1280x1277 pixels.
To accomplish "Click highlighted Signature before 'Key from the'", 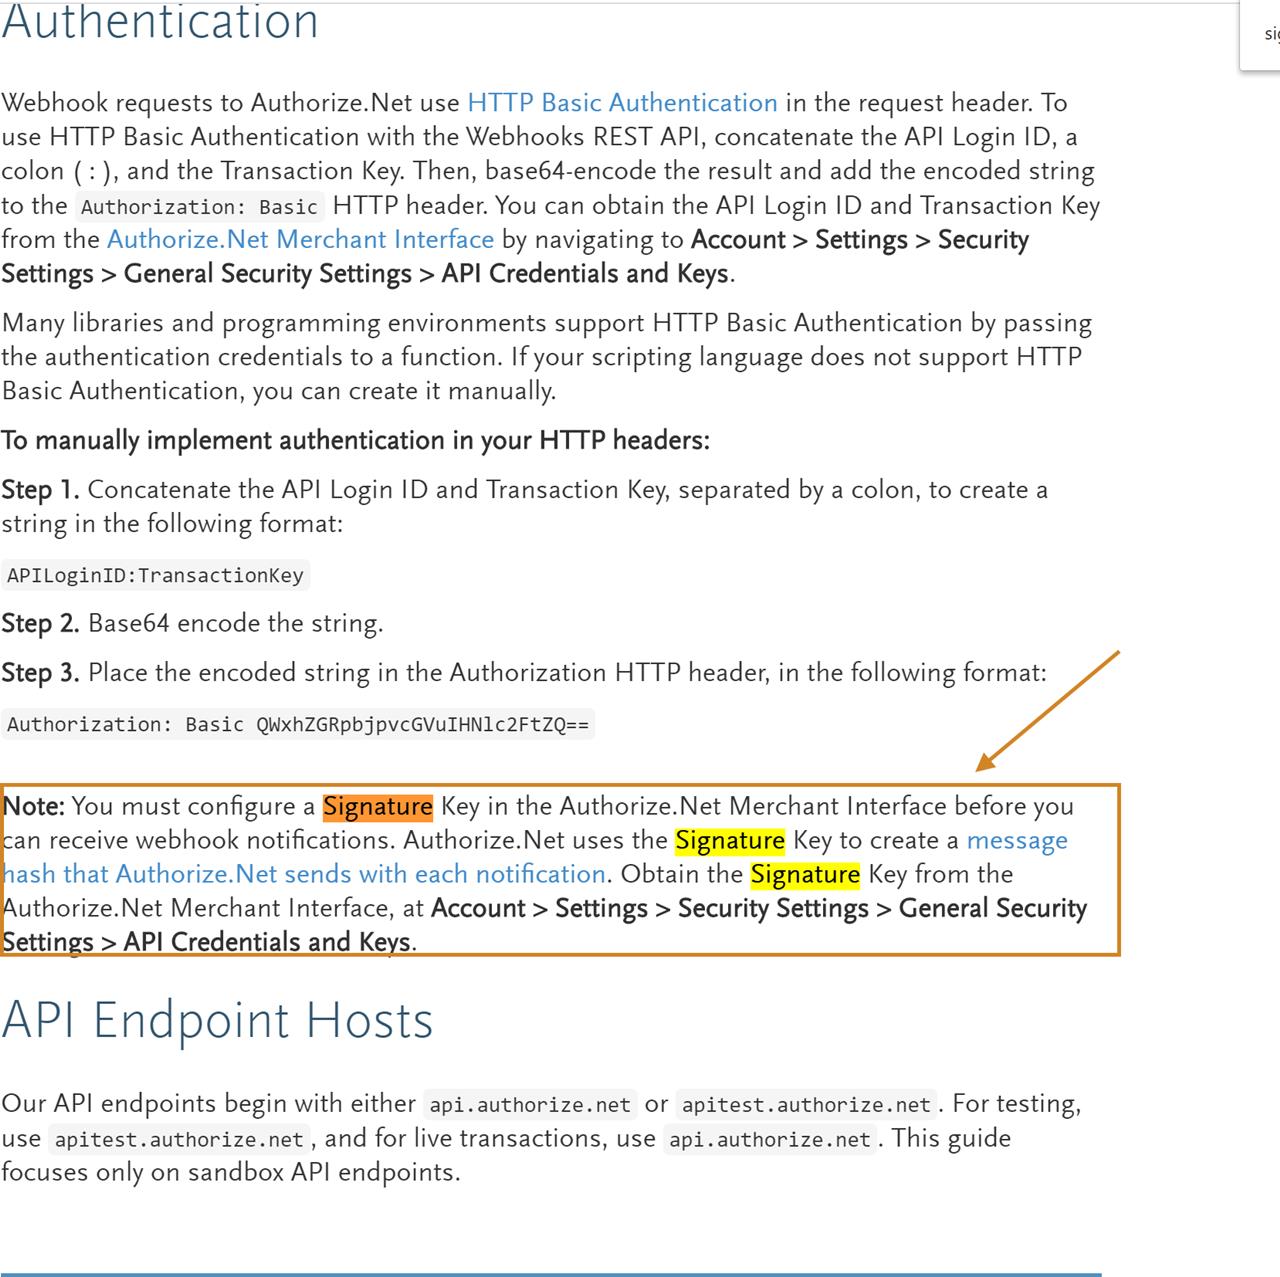I will (805, 875).
